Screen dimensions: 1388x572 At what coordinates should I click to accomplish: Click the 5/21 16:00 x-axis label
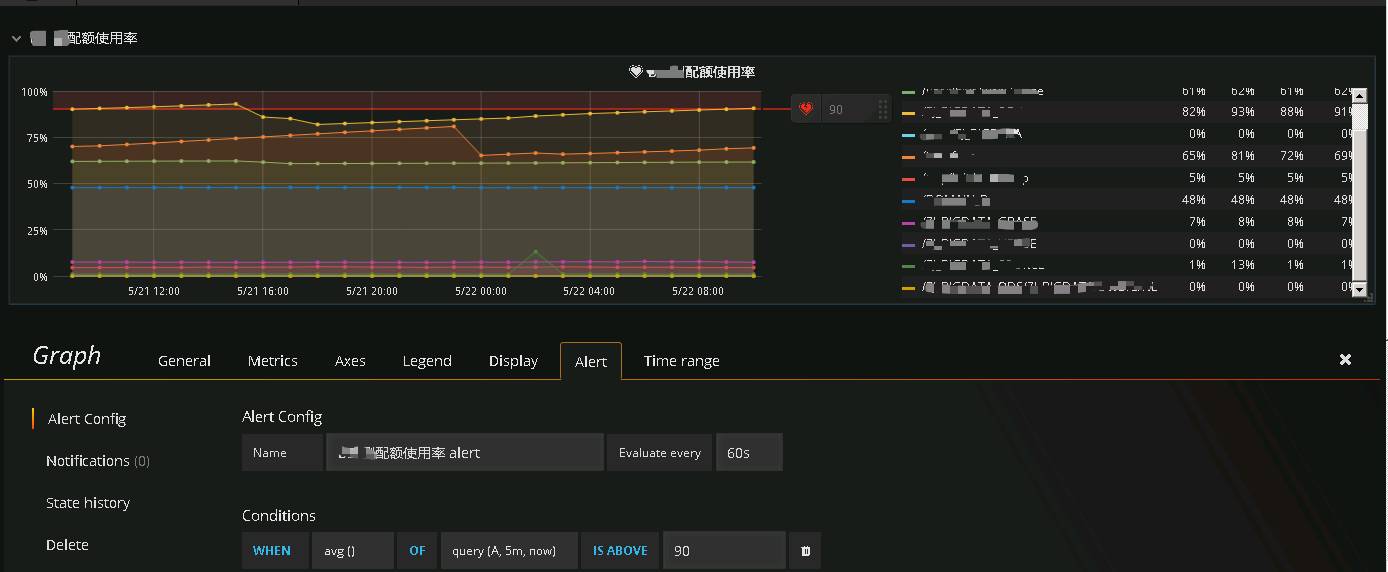tap(263, 292)
